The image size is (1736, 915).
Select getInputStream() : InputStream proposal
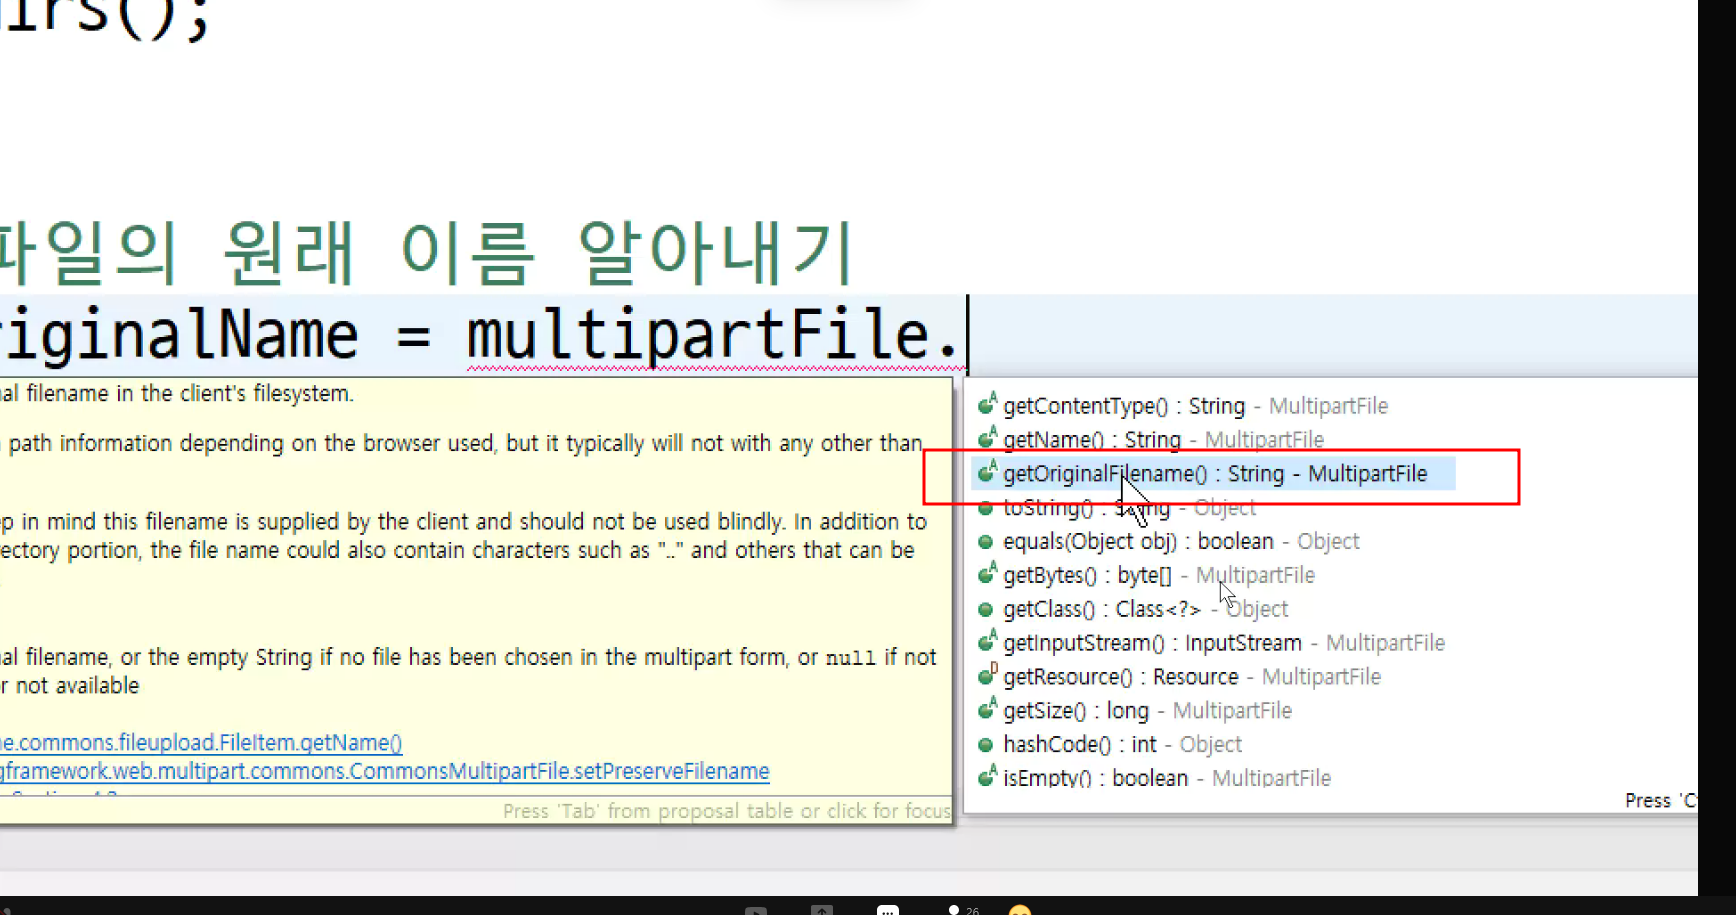coord(1211,643)
